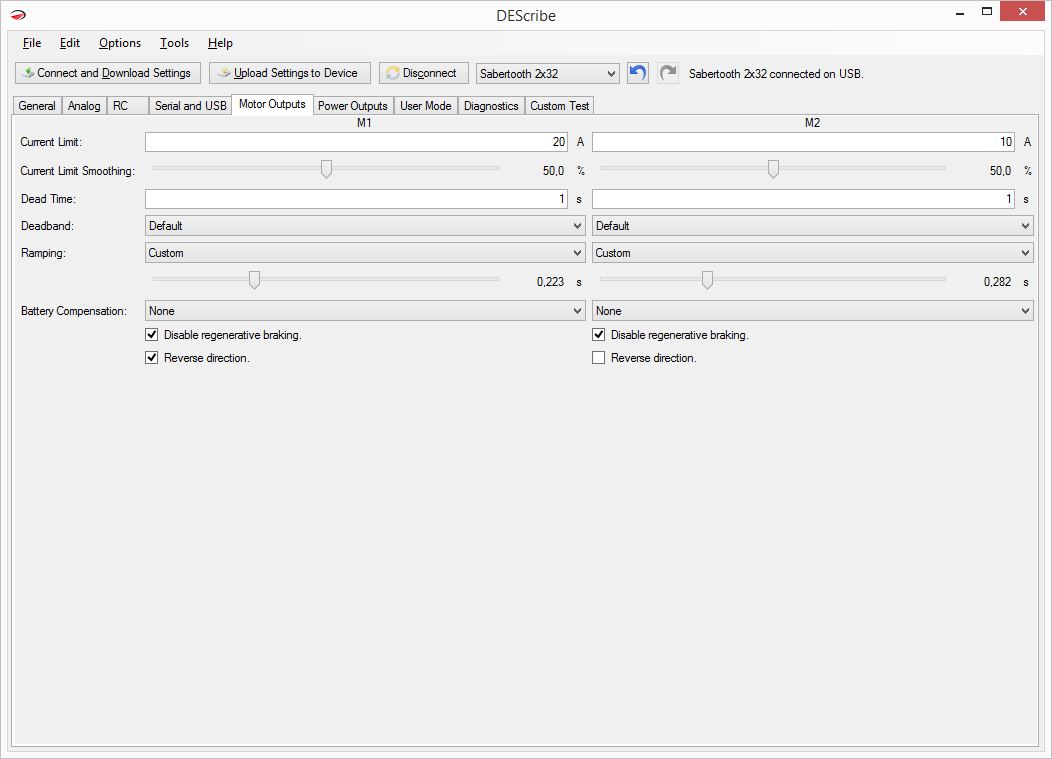Open the Sabertooth 2x32 device dropdown

(x=548, y=74)
